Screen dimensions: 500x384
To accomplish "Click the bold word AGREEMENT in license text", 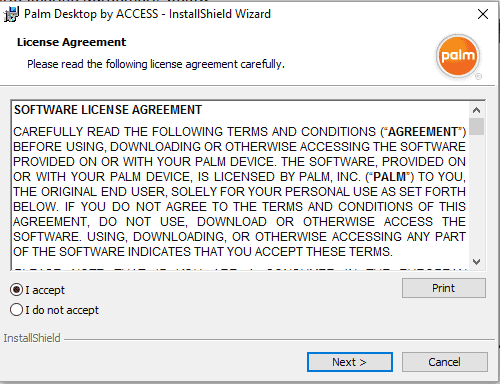I will point(423,132).
